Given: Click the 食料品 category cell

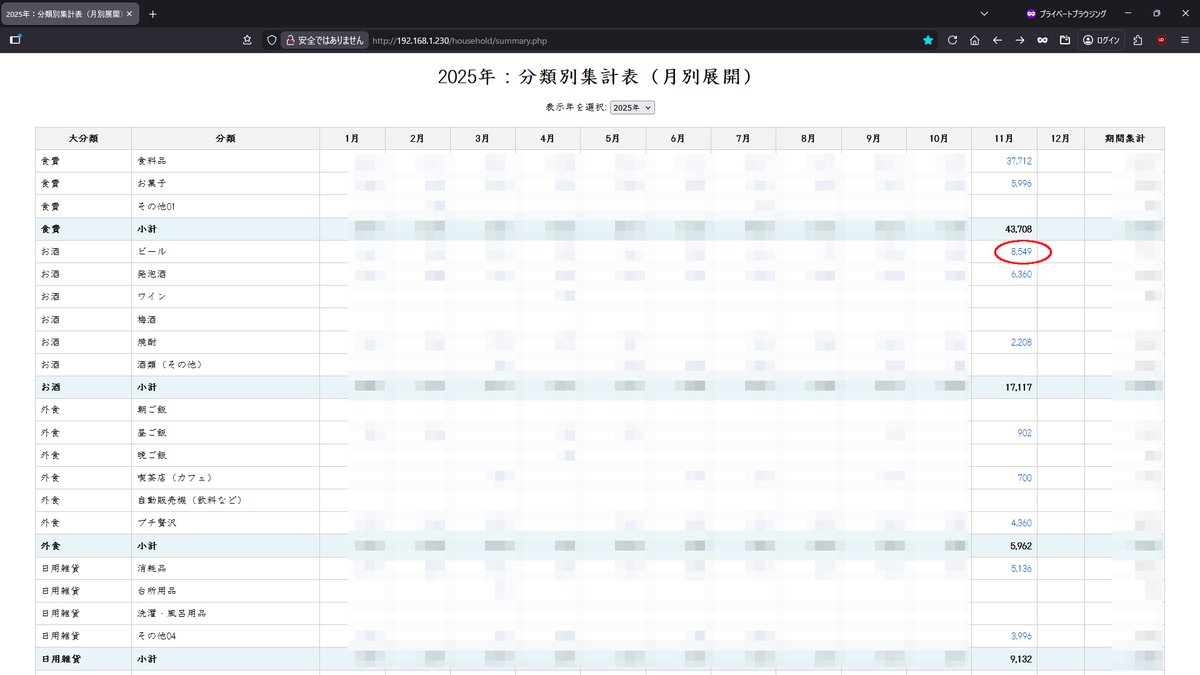Looking at the screenshot, I should coord(225,161).
